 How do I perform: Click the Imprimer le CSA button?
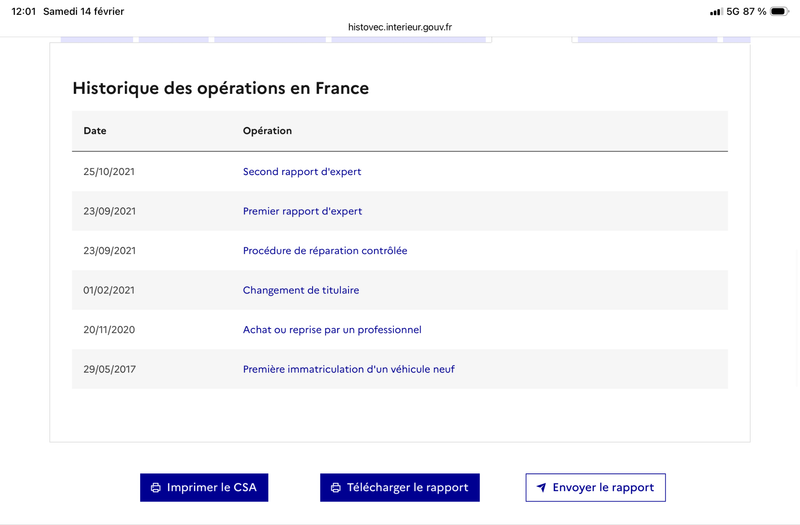tap(204, 488)
